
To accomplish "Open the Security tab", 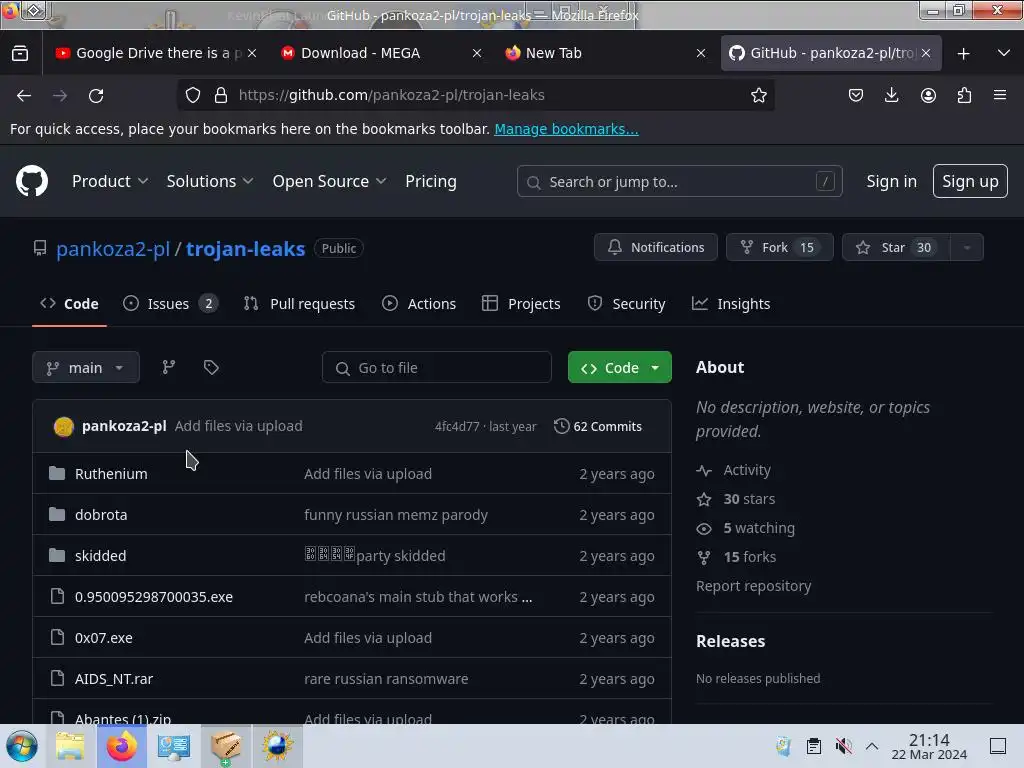I will coord(626,304).
